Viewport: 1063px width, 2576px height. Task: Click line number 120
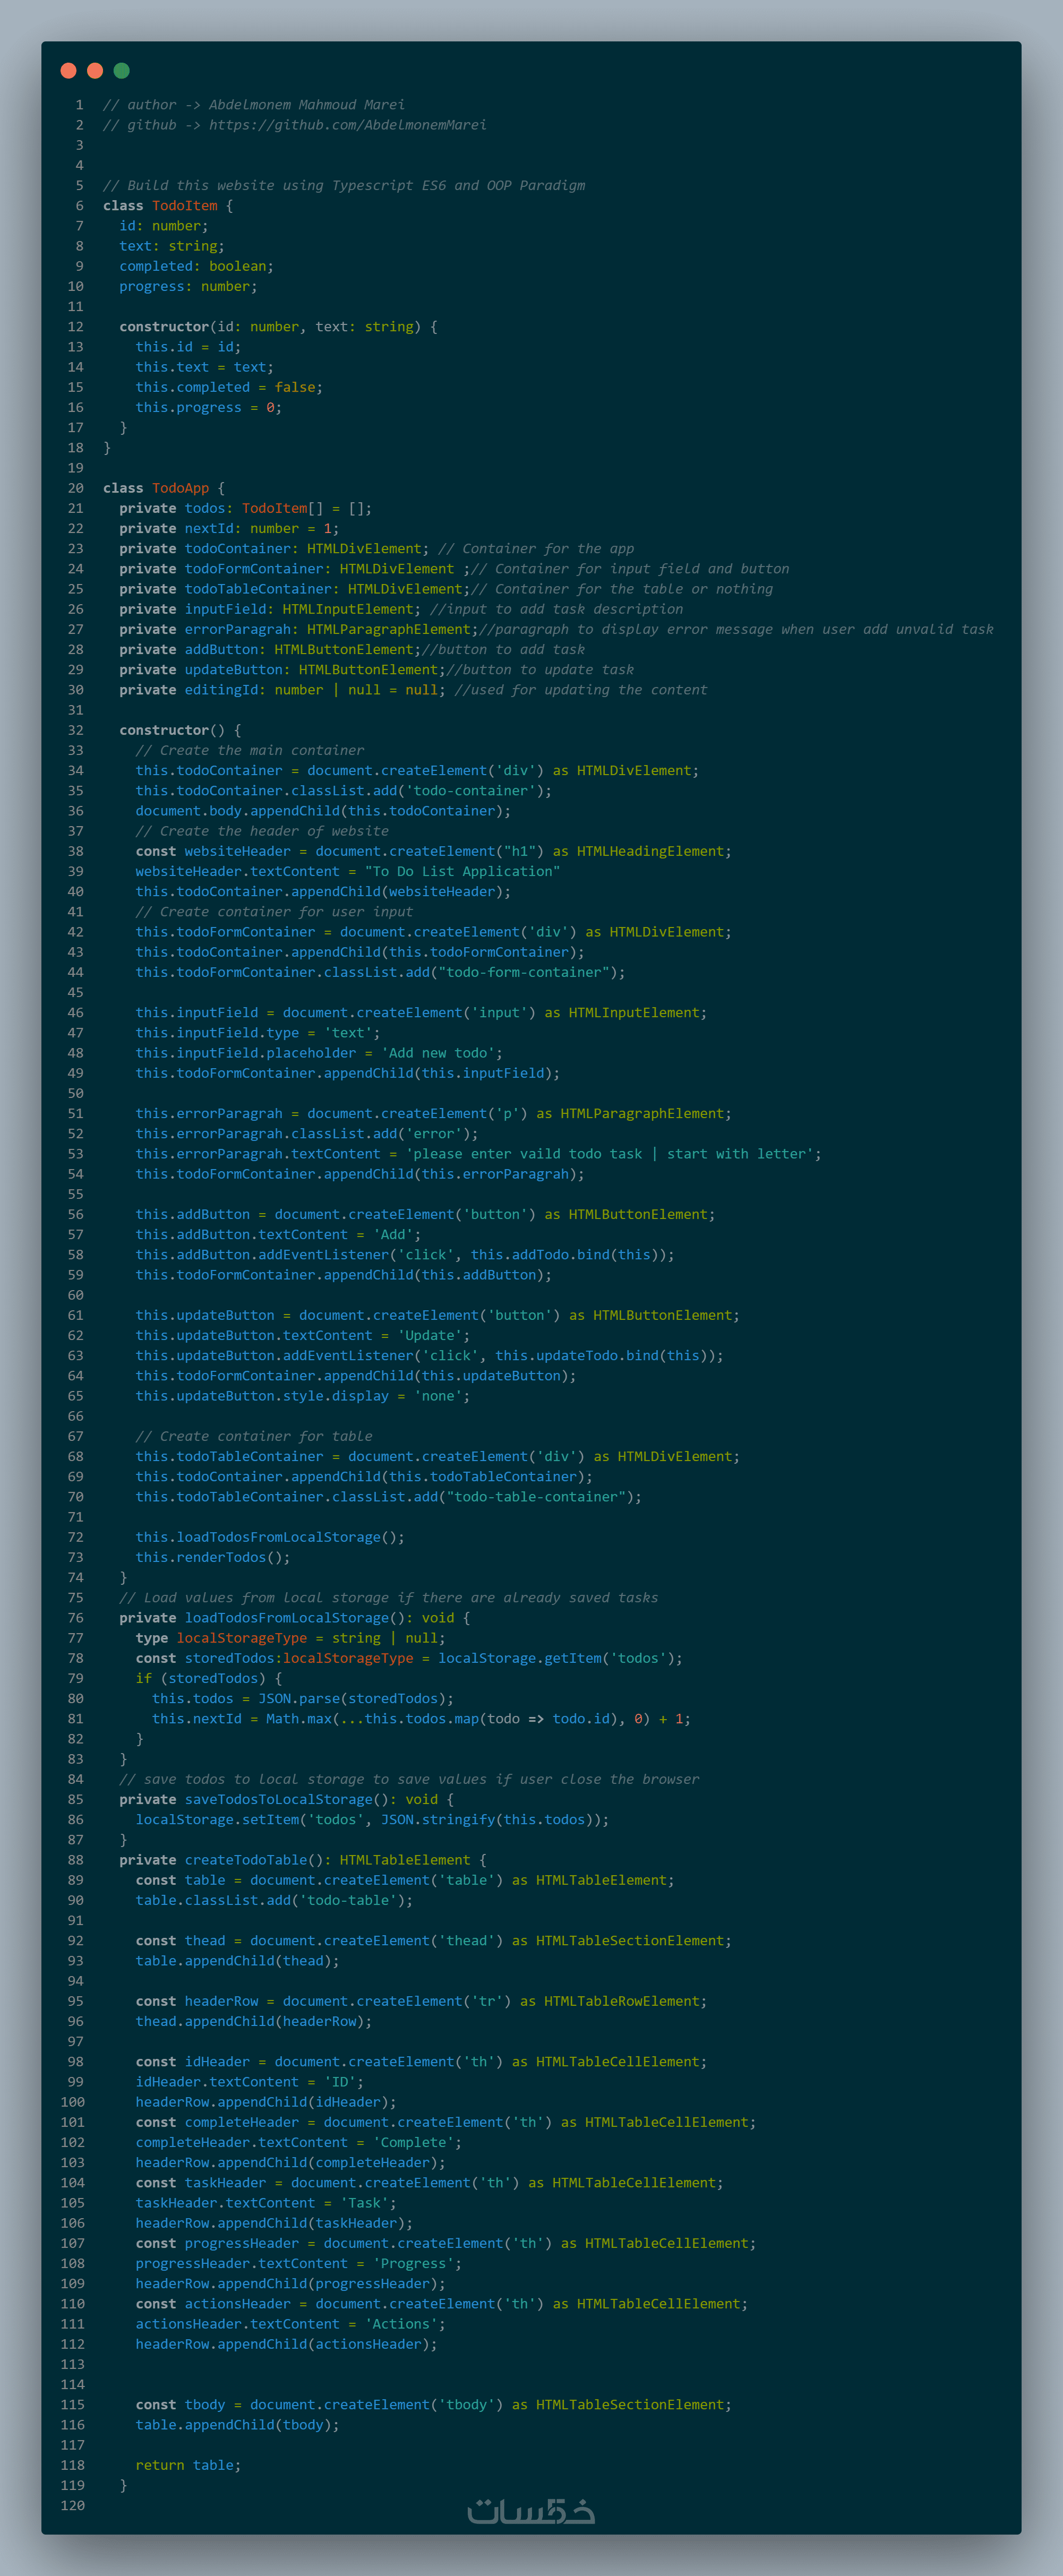point(72,2505)
